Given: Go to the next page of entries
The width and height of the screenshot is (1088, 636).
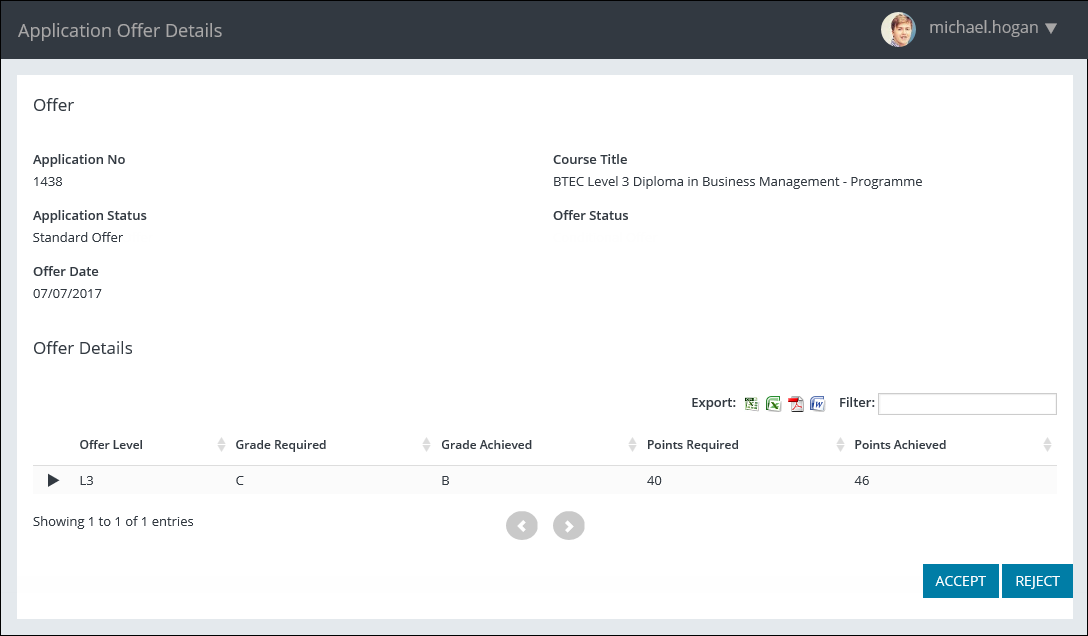Looking at the screenshot, I should pyautogui.click(x=568, y=525).
